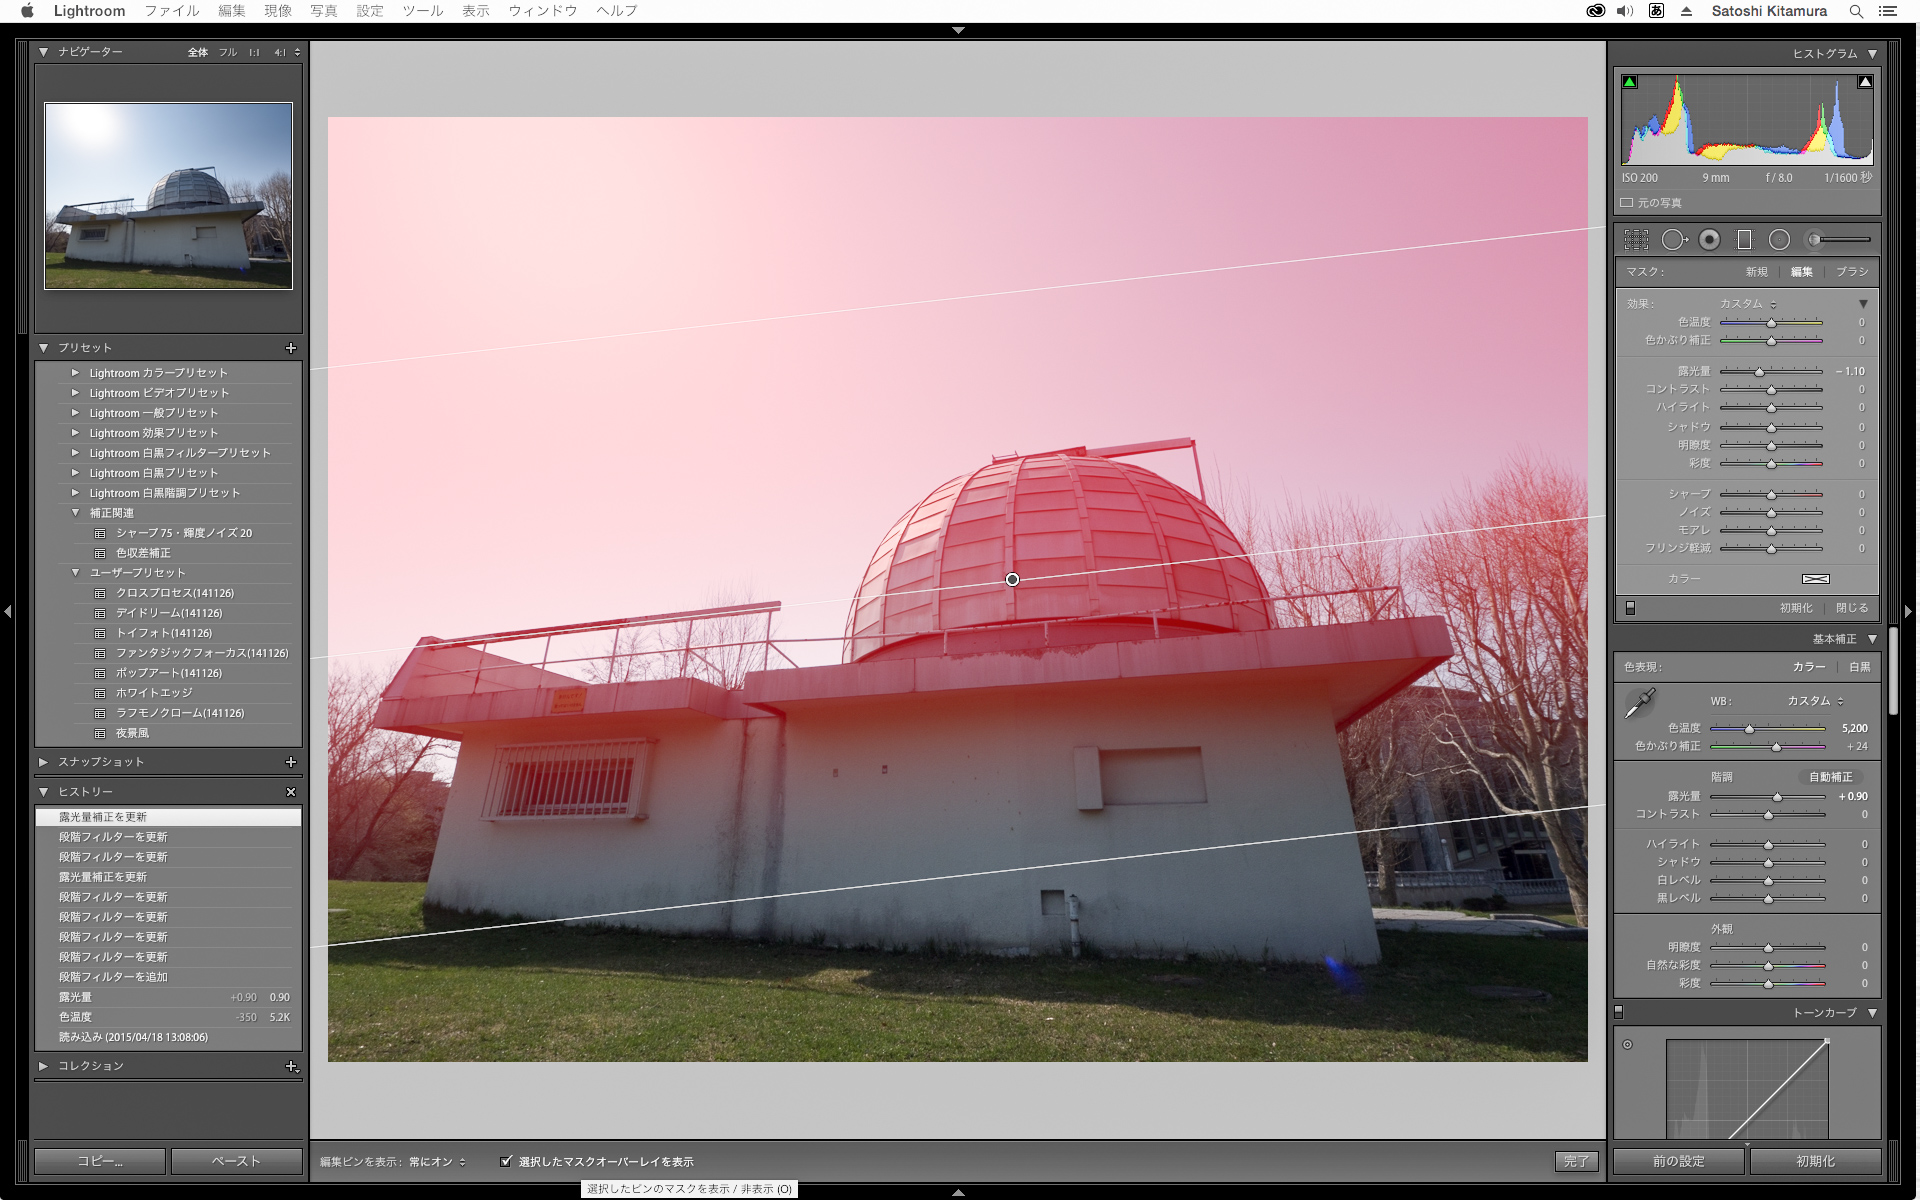Click the tone curve target adjustment icon
1920x1200 pixels.
pyautogui.click(x=1627, y=1045)
